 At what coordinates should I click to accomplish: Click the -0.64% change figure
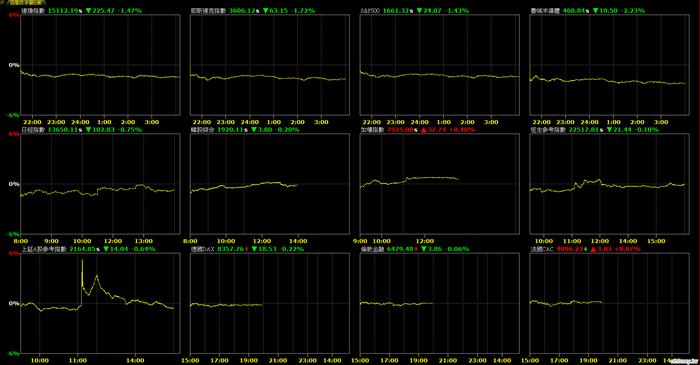pyautogui.click(x=143, y=249)
